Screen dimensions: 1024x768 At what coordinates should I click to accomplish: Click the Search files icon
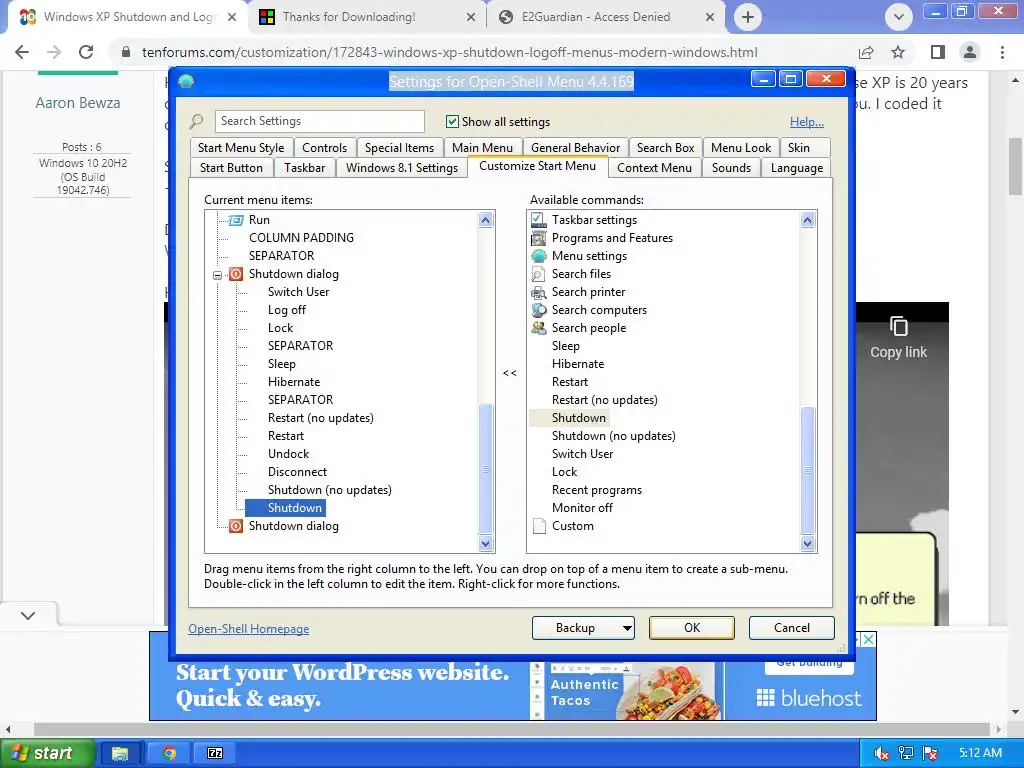point(539,274)
